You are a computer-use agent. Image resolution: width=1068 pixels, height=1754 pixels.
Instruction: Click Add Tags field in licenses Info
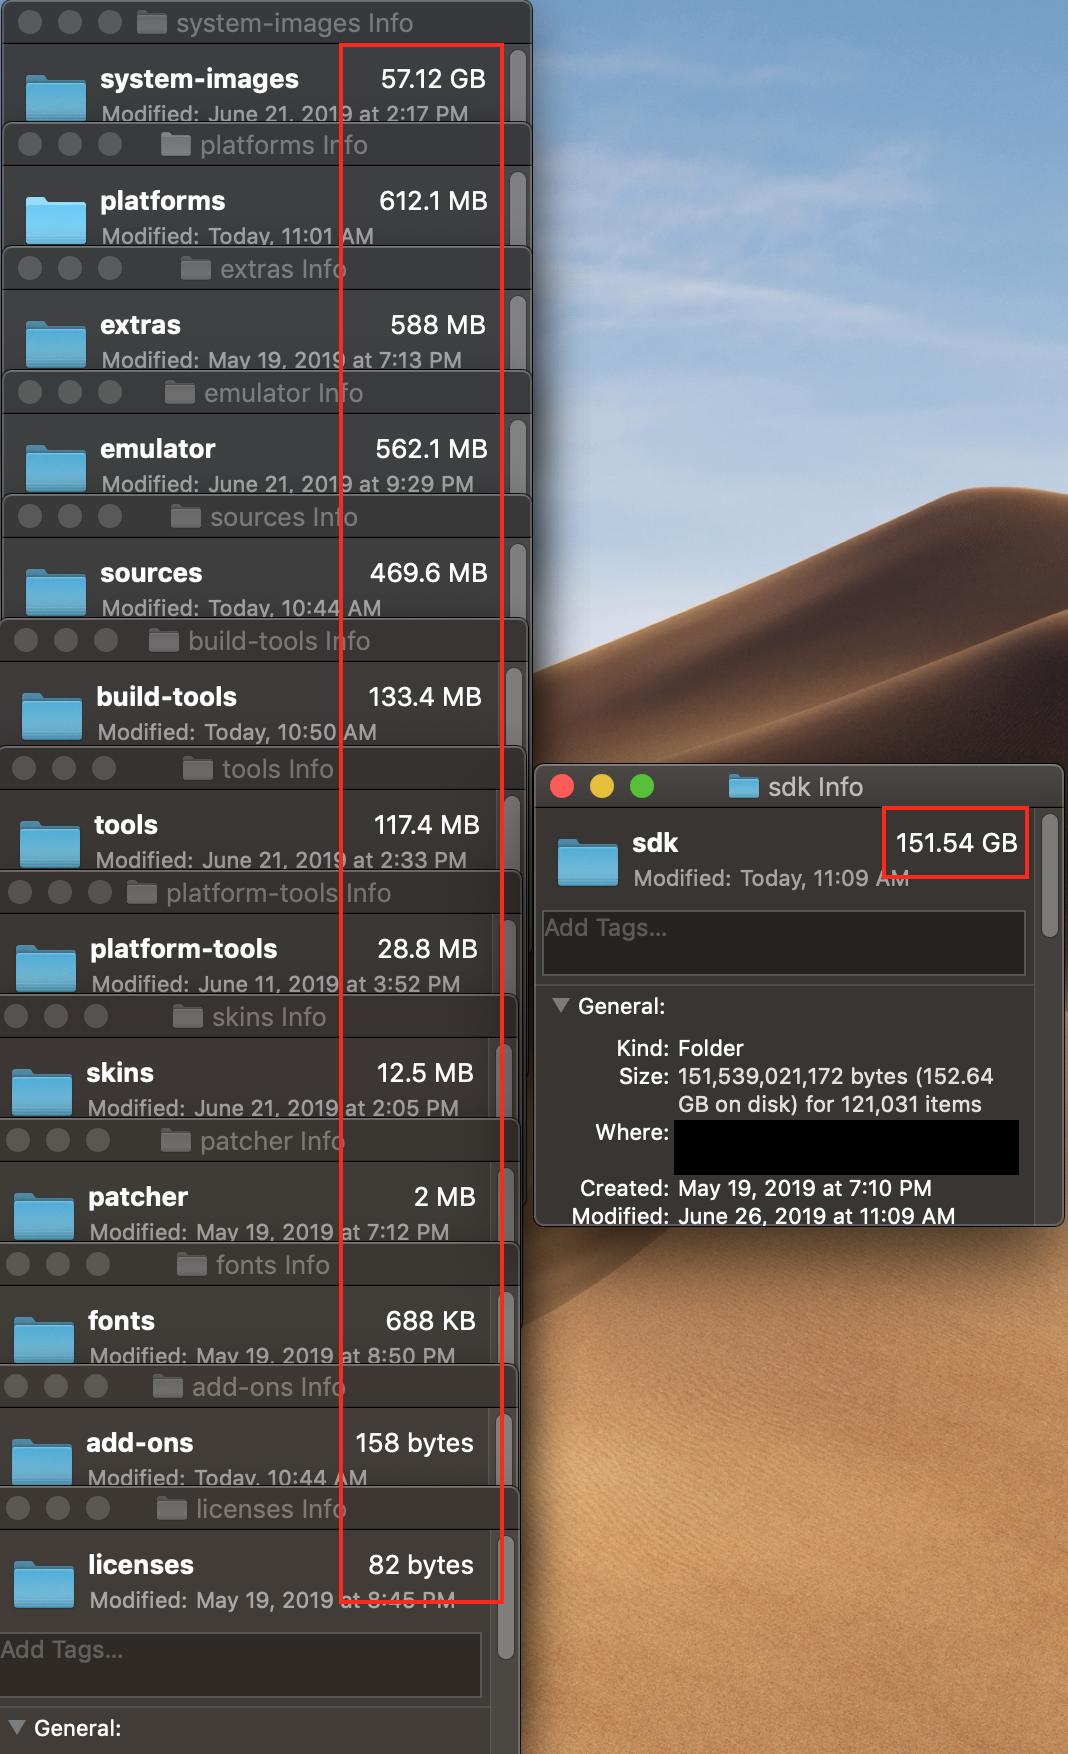tap(240, 1665)
